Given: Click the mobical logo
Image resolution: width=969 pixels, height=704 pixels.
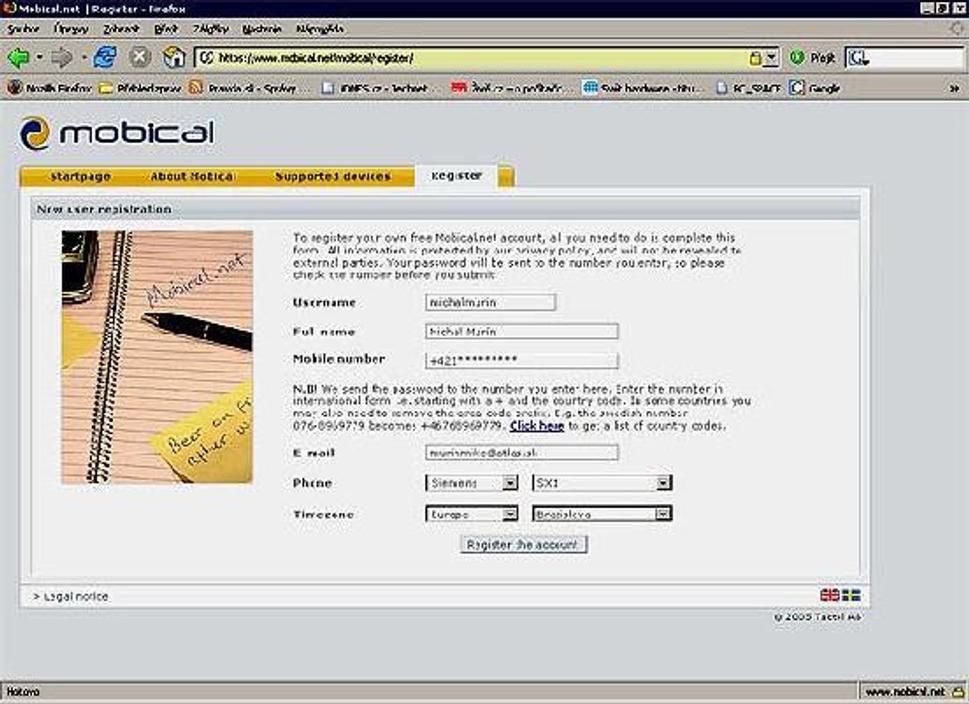Looking at the screenshot, I should pos(117,132).
